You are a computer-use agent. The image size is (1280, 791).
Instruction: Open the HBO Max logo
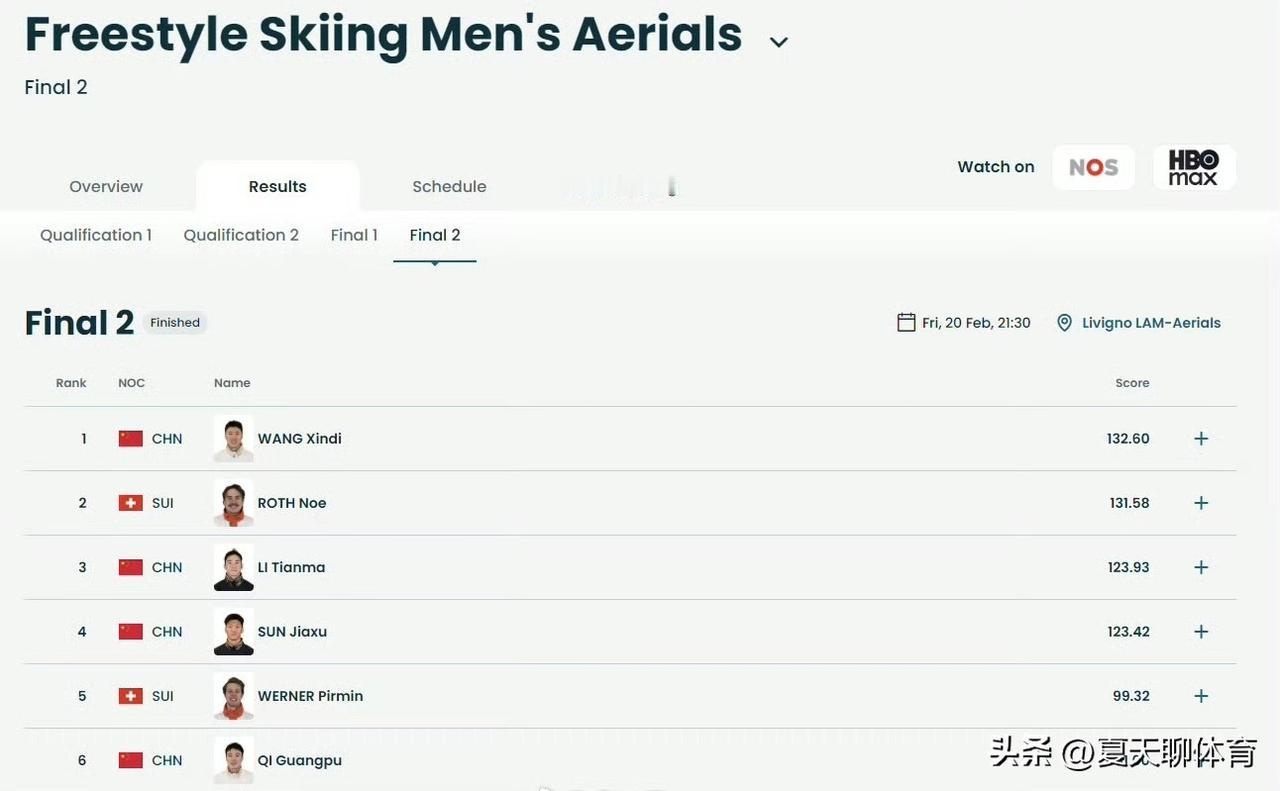[x=1194, y=168]
